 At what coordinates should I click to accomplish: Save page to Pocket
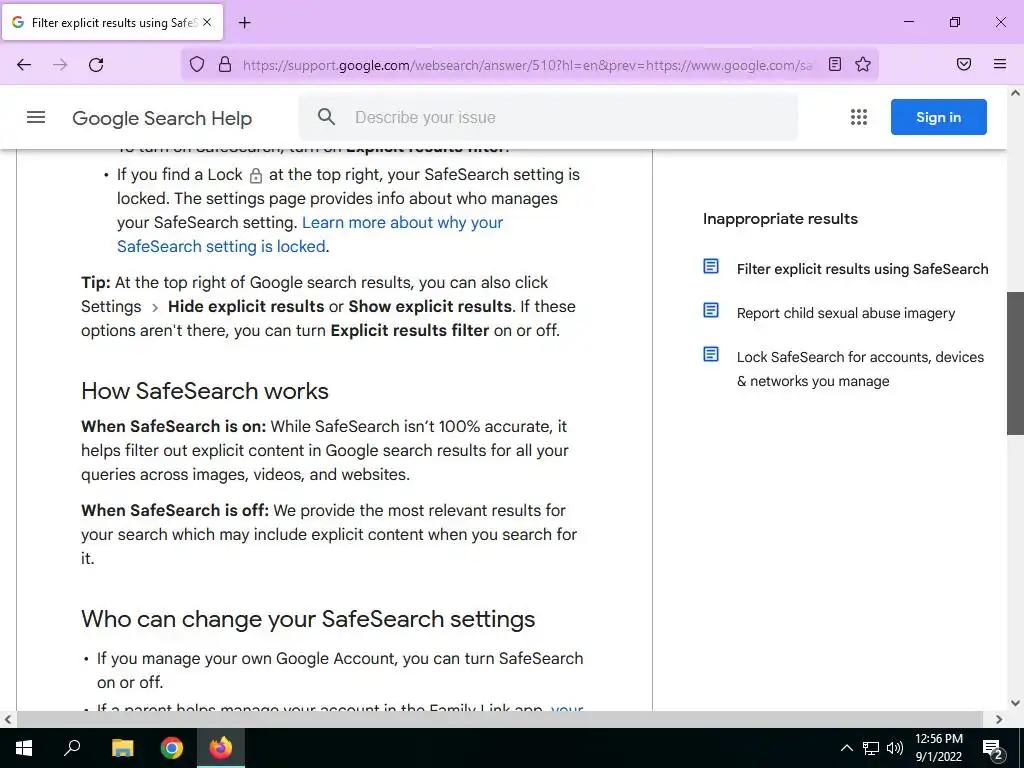pyautogui.click(x=964, y=64)
